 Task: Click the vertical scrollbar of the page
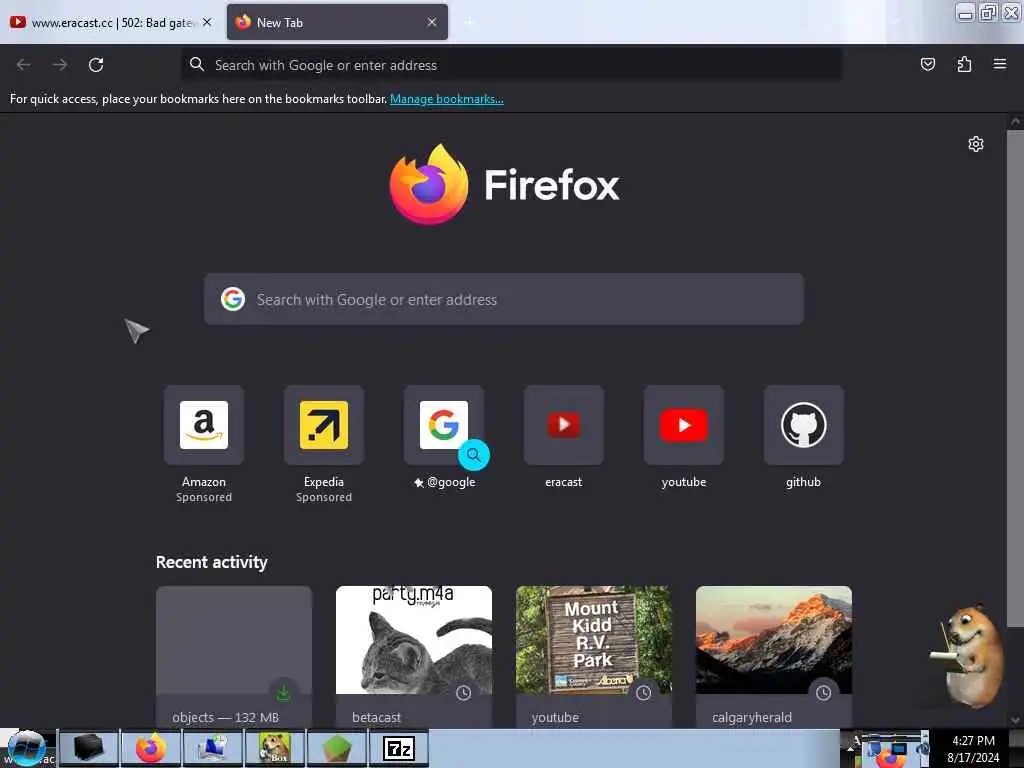click(1015, 379)
